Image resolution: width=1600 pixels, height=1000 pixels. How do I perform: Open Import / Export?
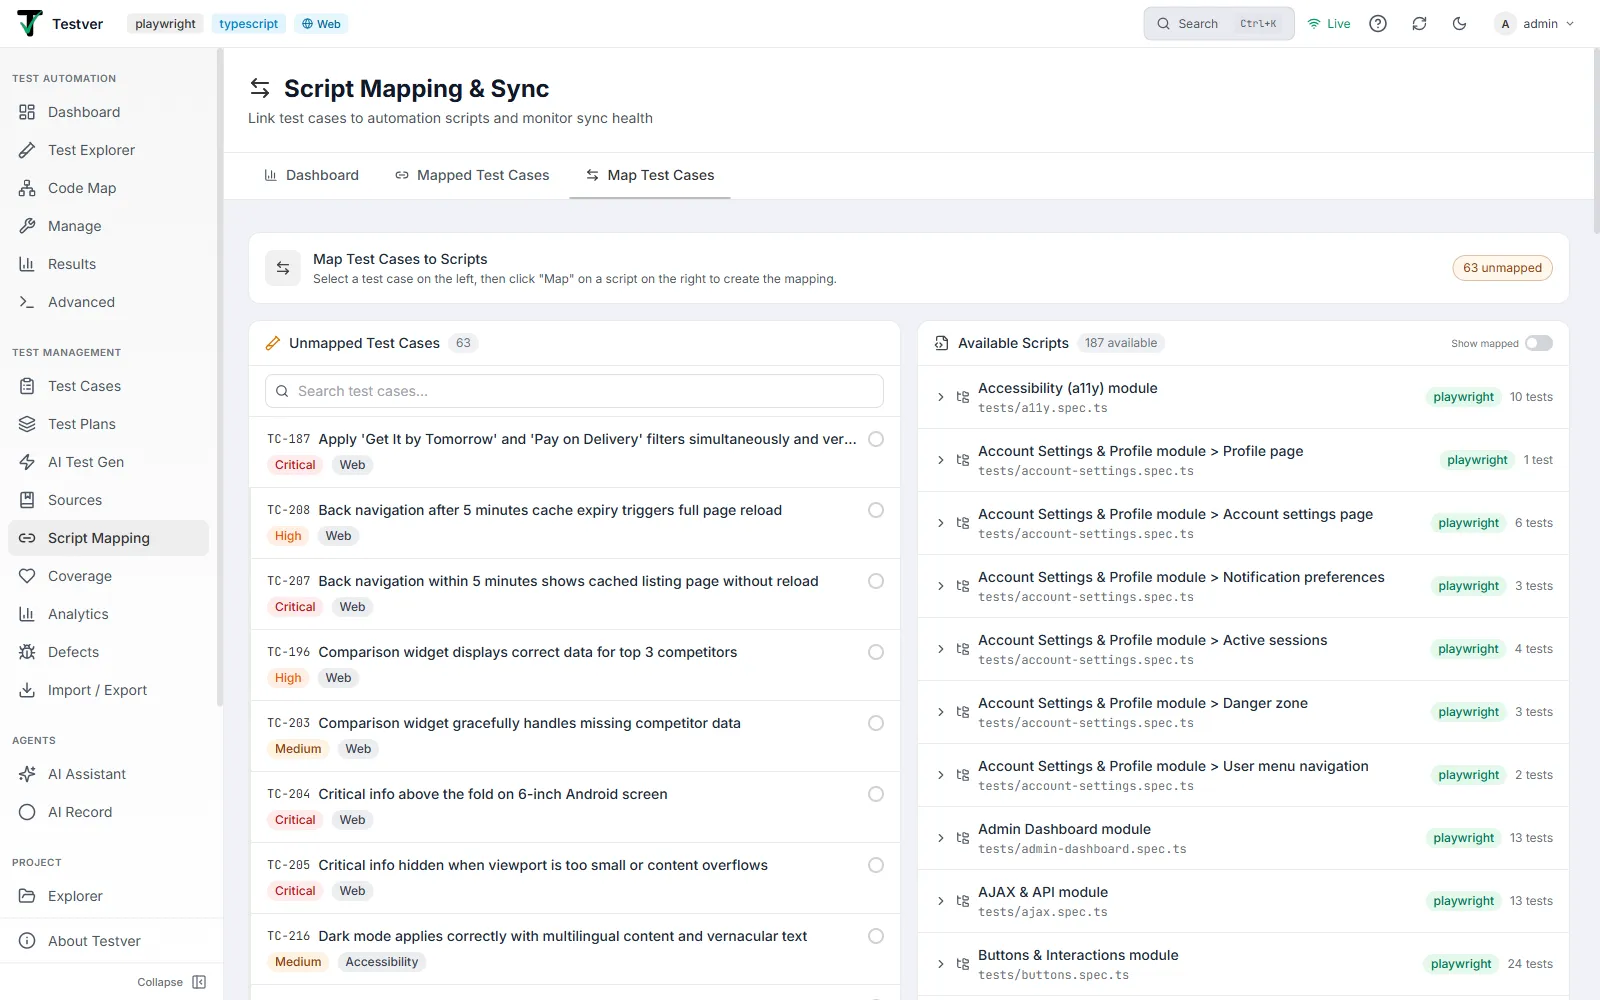coord(108,690)
